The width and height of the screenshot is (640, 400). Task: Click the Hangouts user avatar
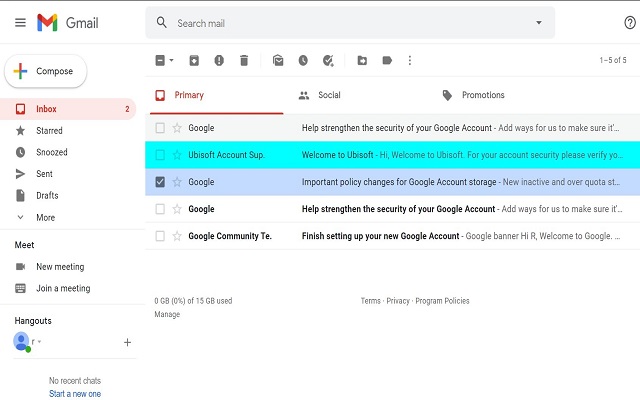21,341
